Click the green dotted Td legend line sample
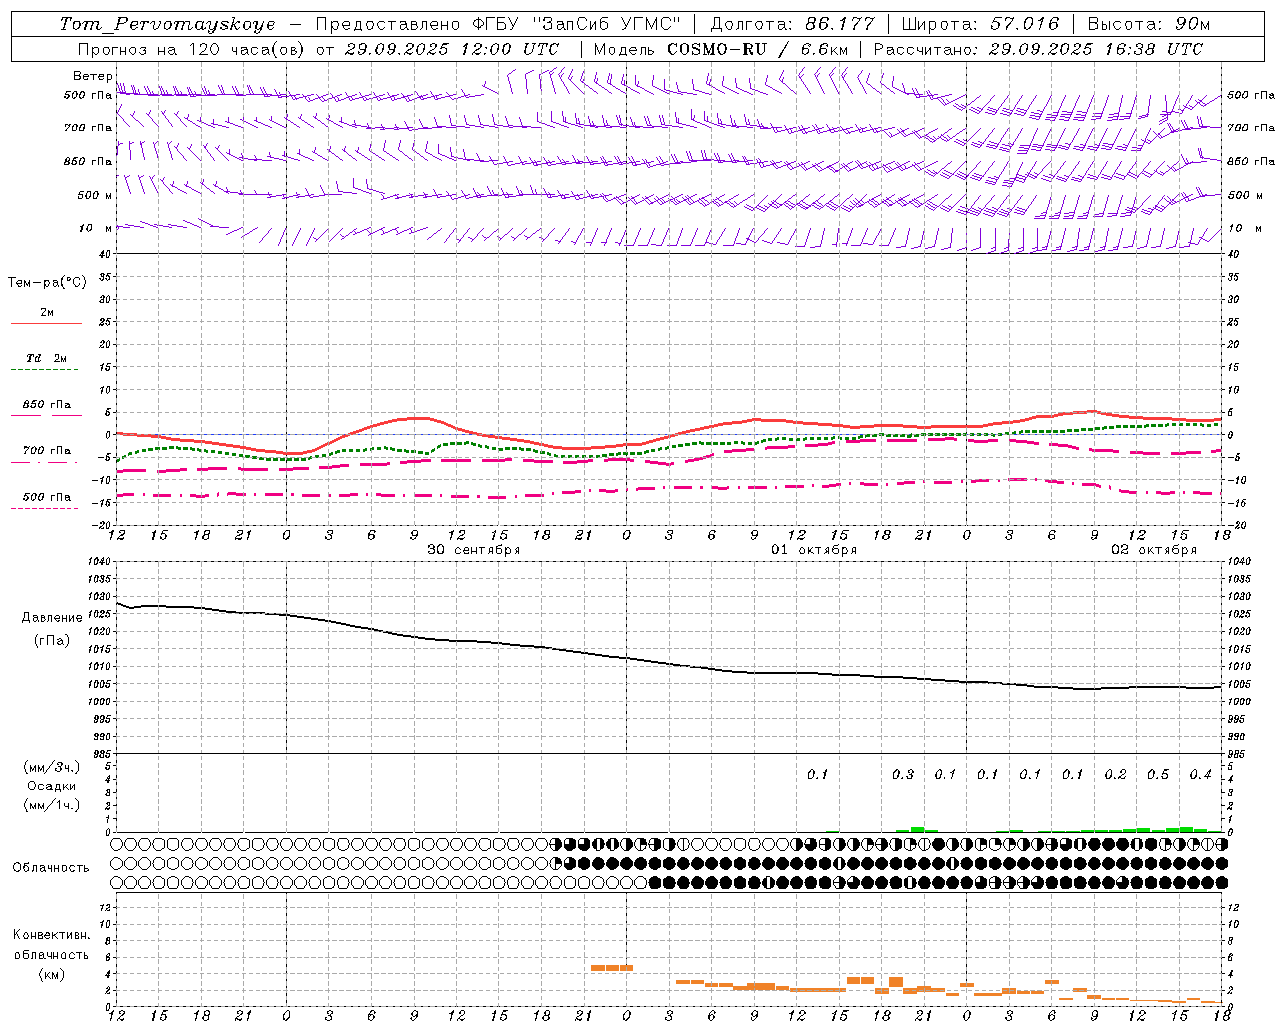1280x1024 pixels. pyautogui.click(x=44, y=370)
